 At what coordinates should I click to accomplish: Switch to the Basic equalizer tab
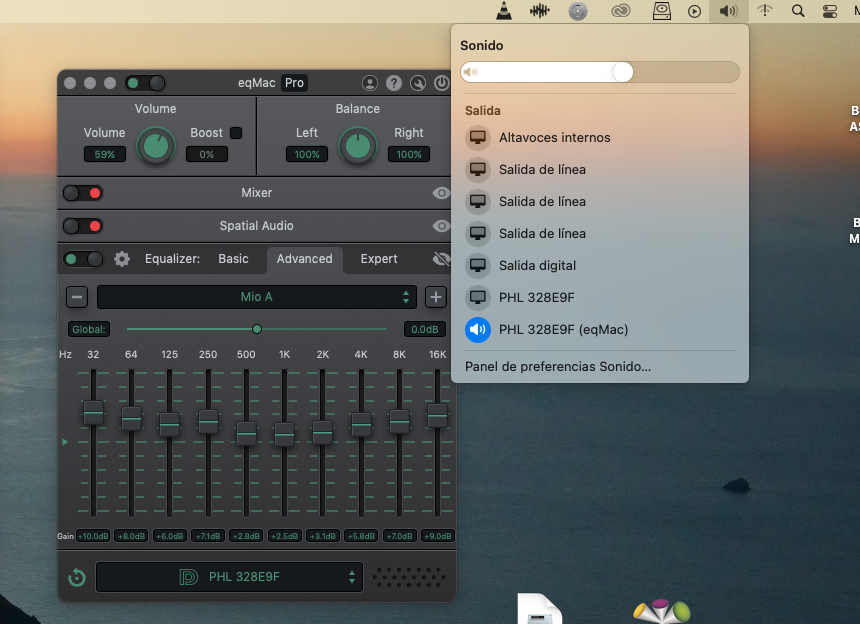(233, 259)
